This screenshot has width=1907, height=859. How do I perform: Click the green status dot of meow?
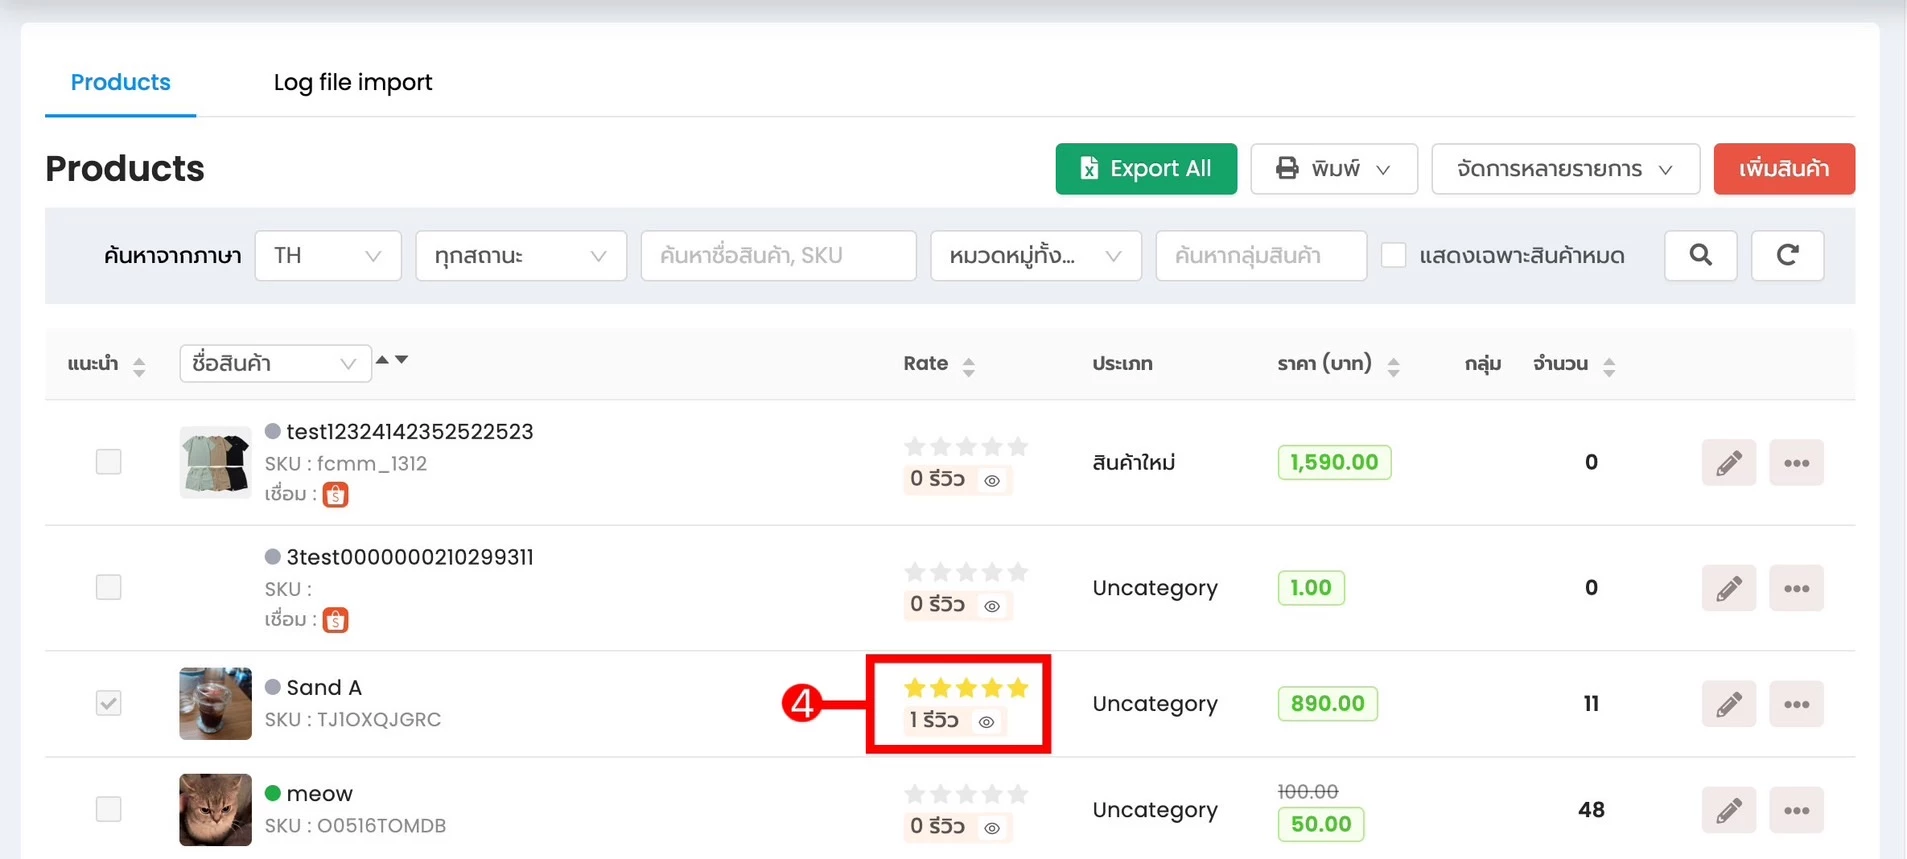click(272, 793)
